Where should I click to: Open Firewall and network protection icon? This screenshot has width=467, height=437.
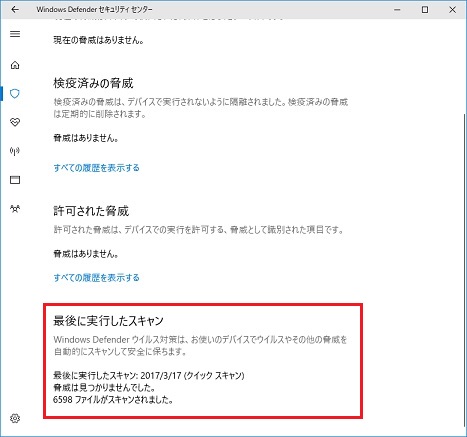[15, 151]
